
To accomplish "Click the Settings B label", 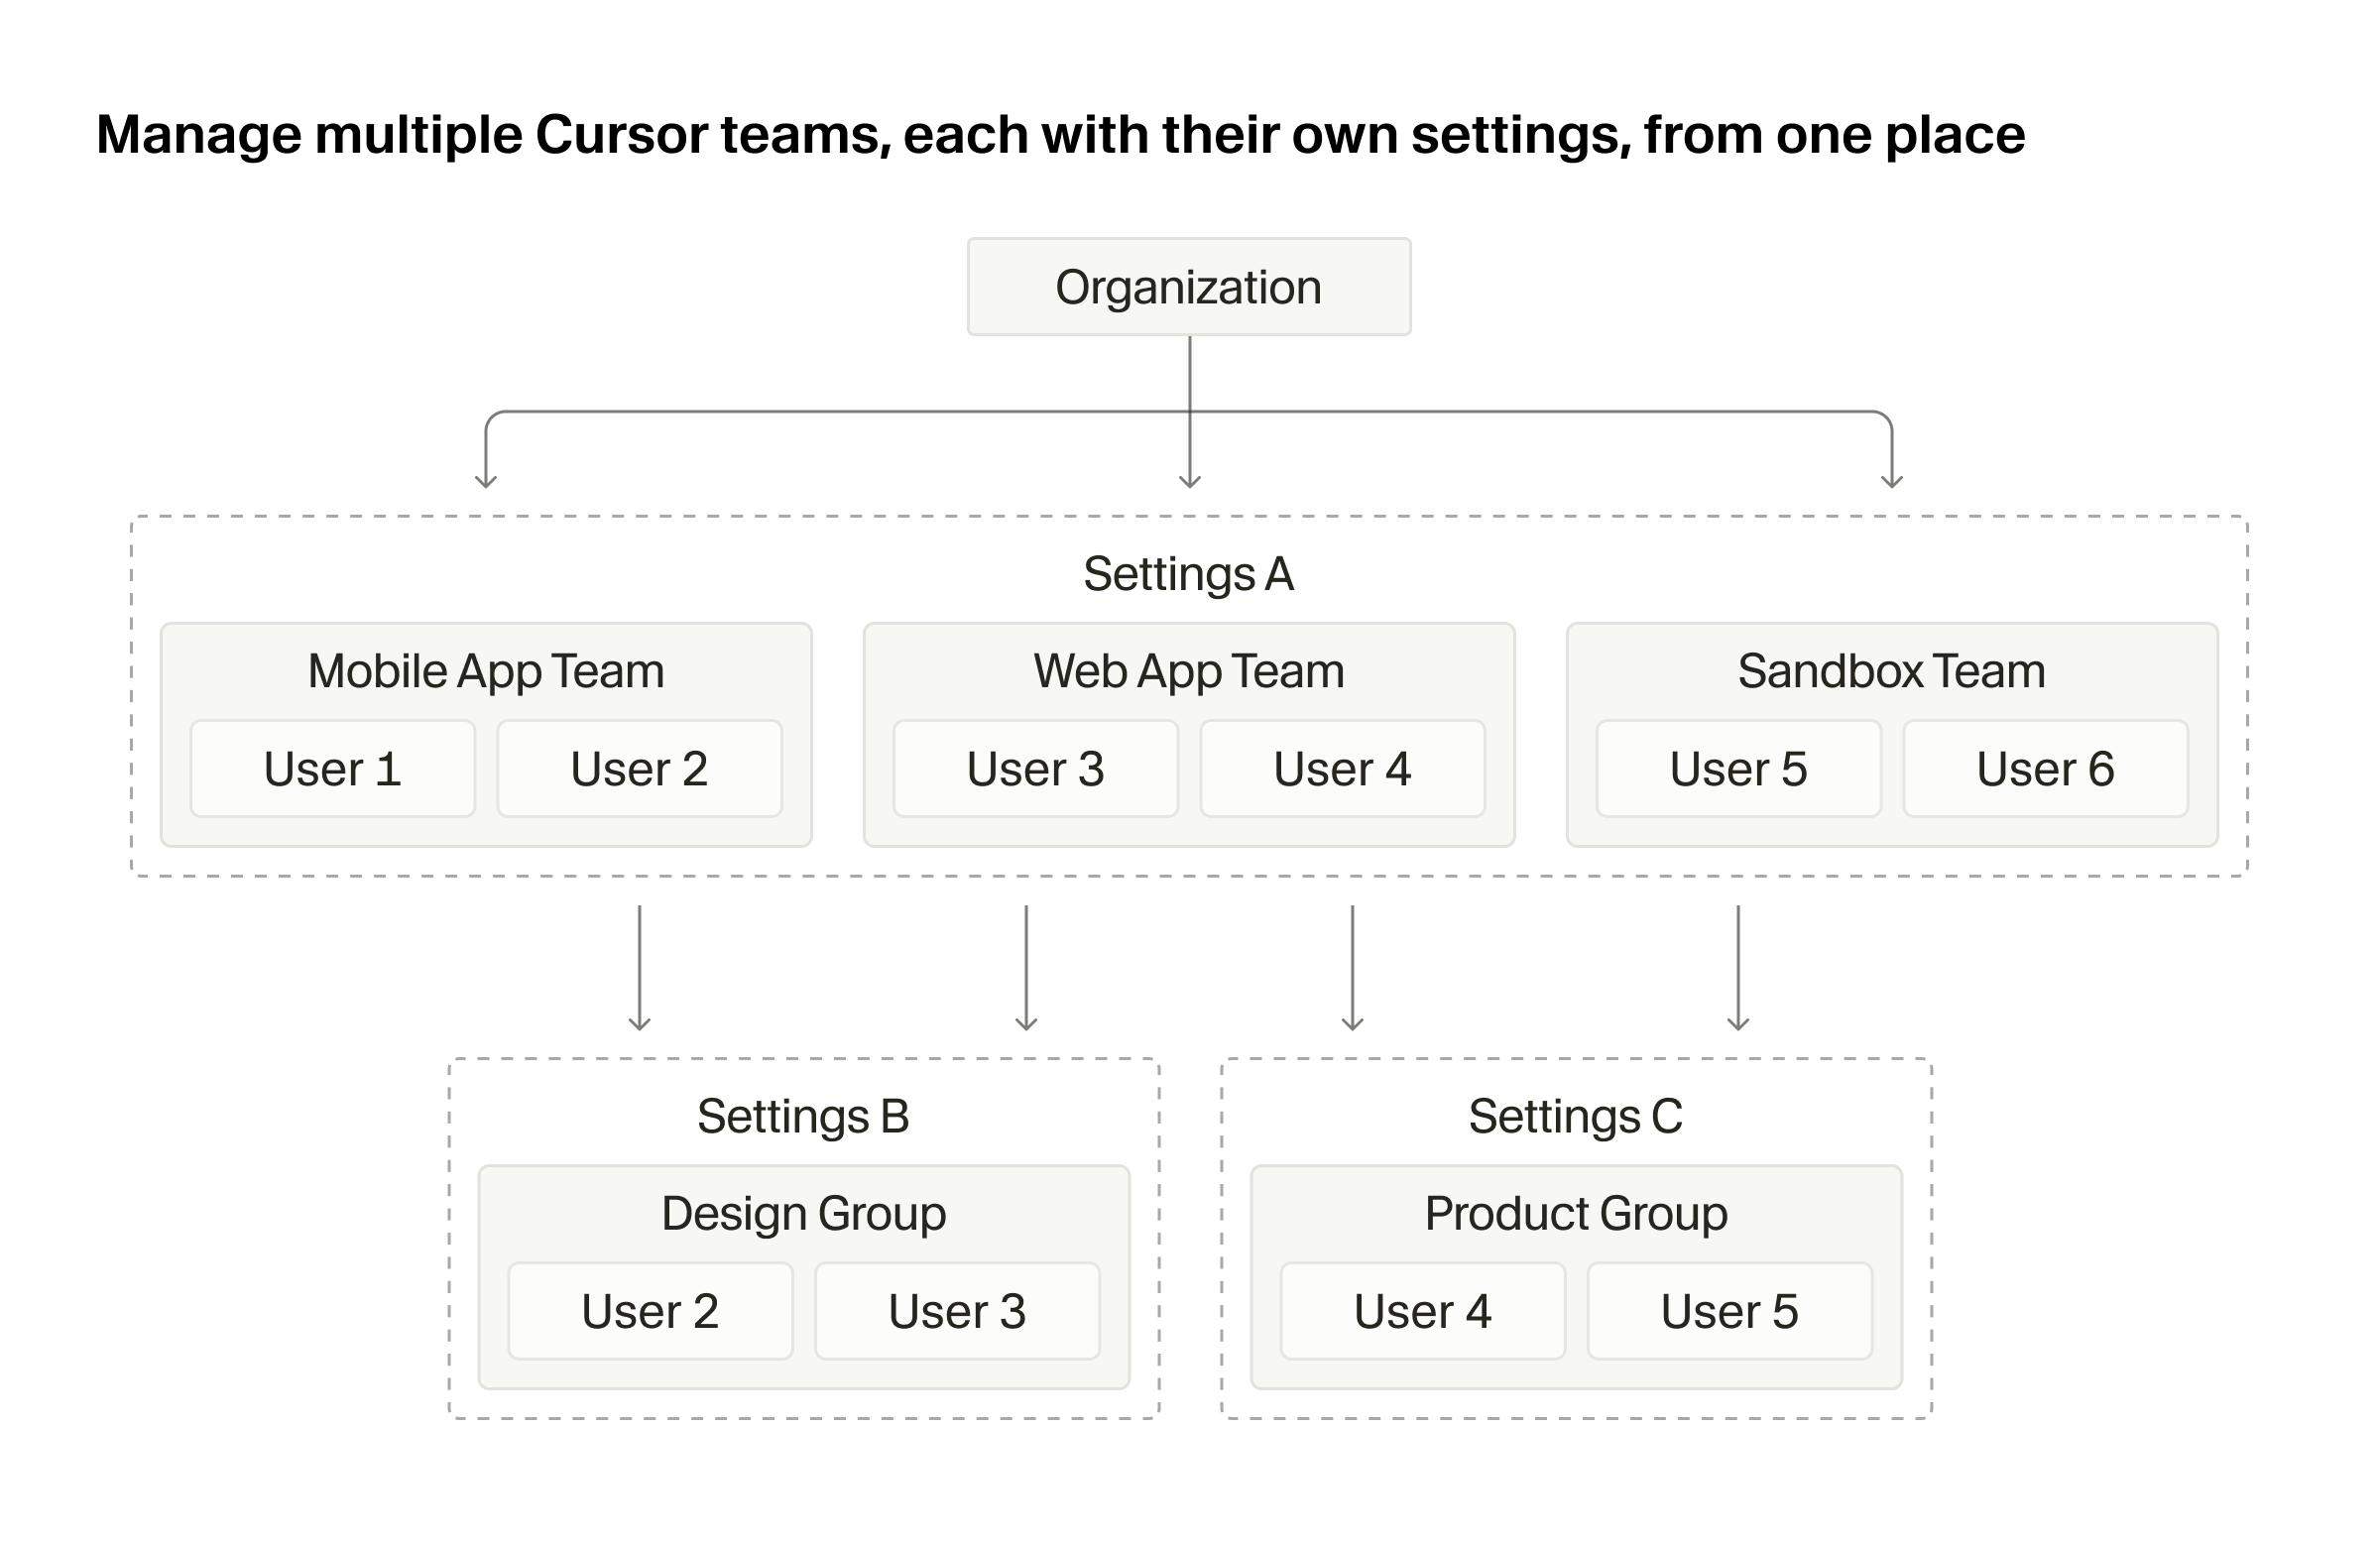I will click(804, 1116).
